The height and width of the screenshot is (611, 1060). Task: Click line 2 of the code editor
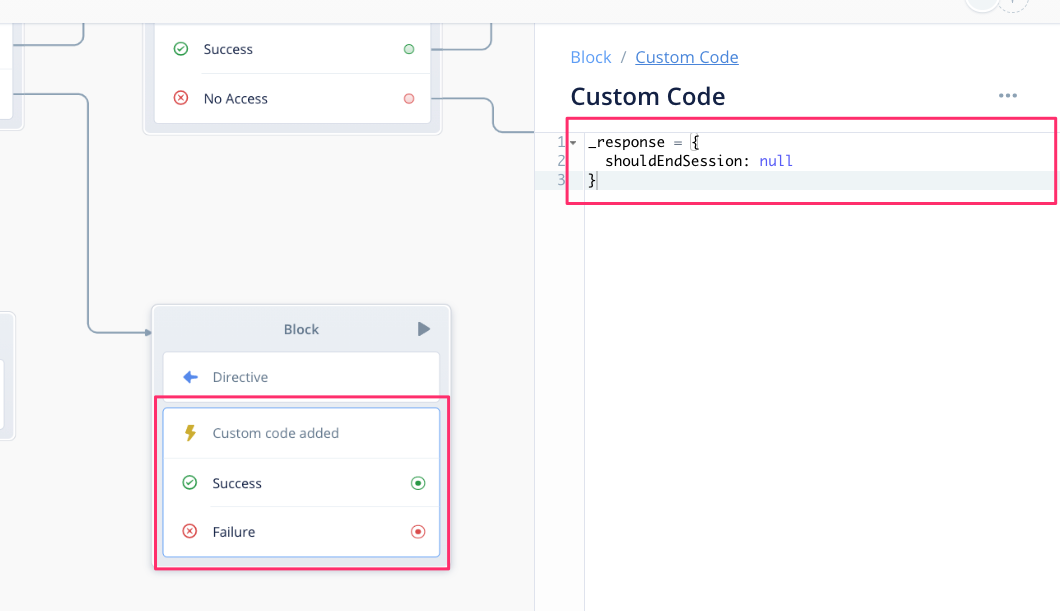pyautogui.click(x=698, y=161)
